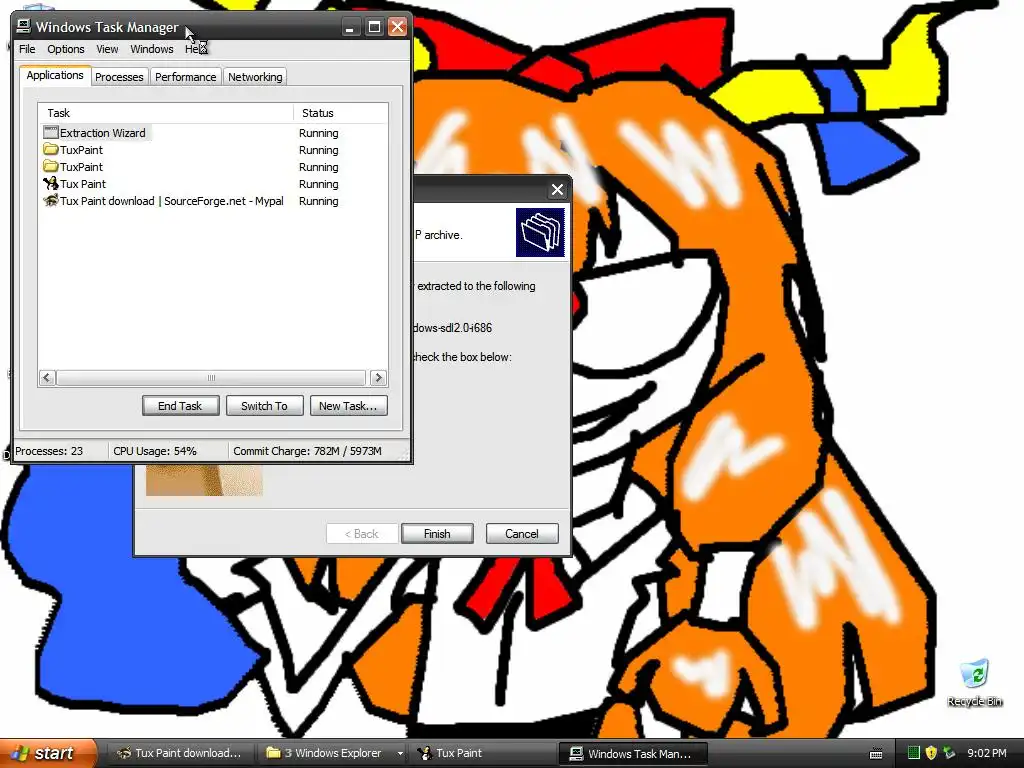Click Finish in the Extraction Wizard
The image size is (1024, 768).
[x=437, y=534]
